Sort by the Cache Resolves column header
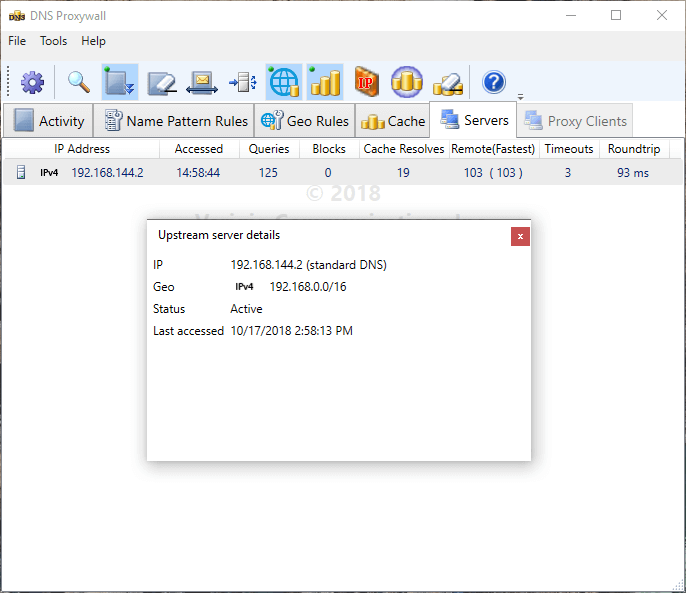The width and height of the screenshot is (686, 593). click(x=404, y=149)
